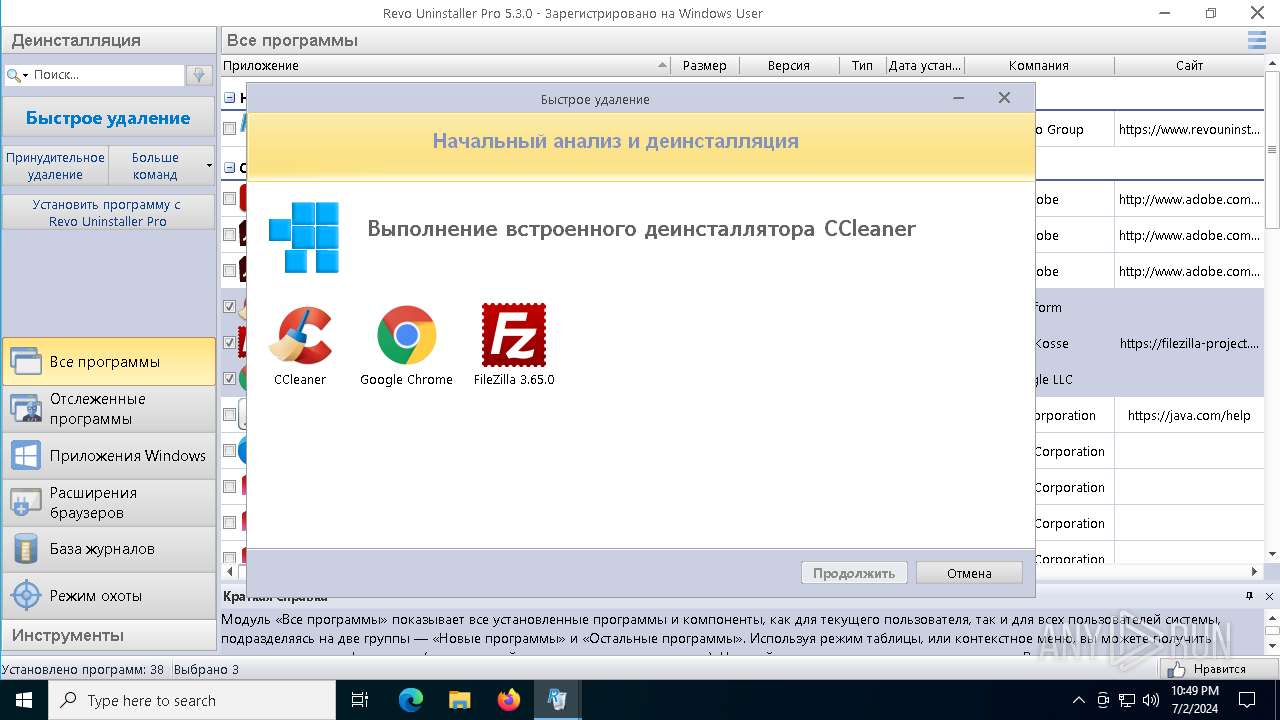Tick the checkbox in the java.com row
The height and width of the screenshot is (720, 1280).
(230, 415)
